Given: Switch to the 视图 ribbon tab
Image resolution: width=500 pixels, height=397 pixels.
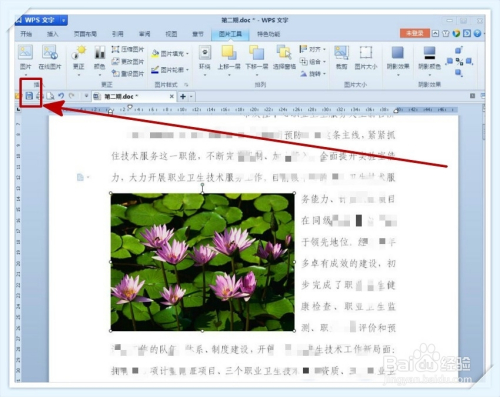Looking at the screenshot, I should (x=171, y=34).
